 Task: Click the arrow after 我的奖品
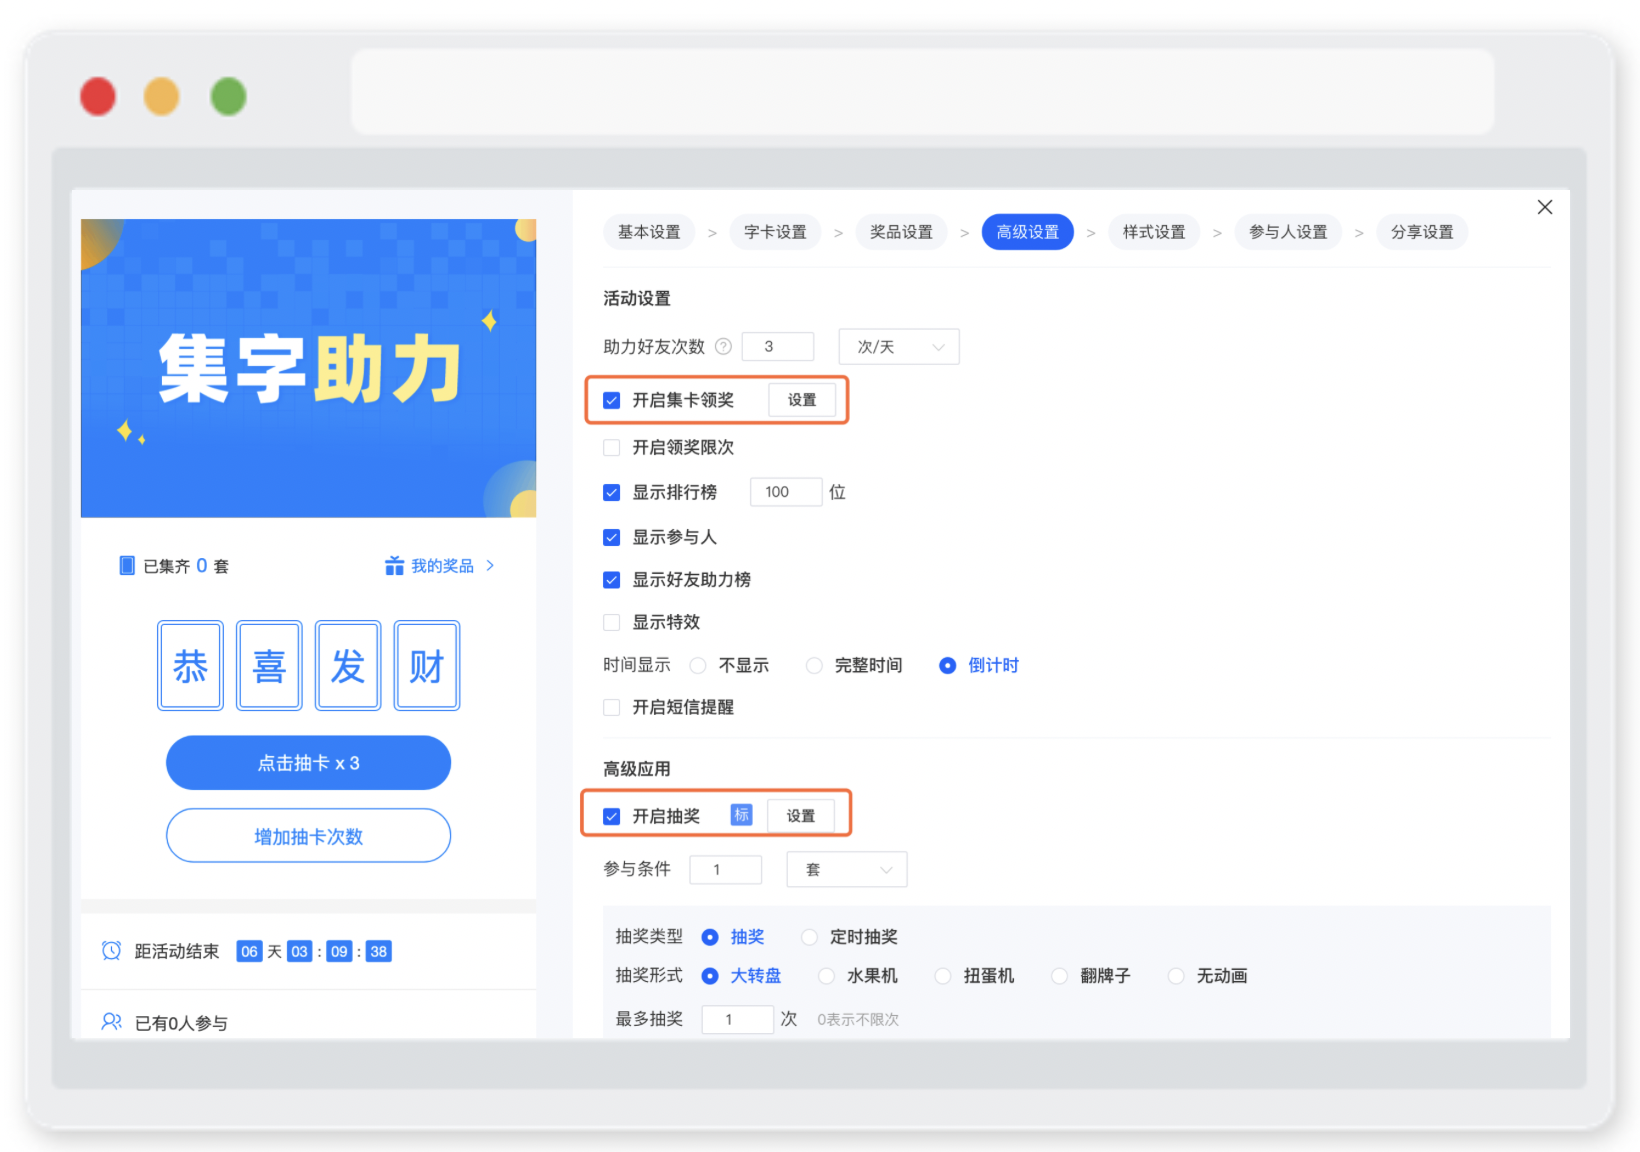pyautogui.click(x=490, y=566)
